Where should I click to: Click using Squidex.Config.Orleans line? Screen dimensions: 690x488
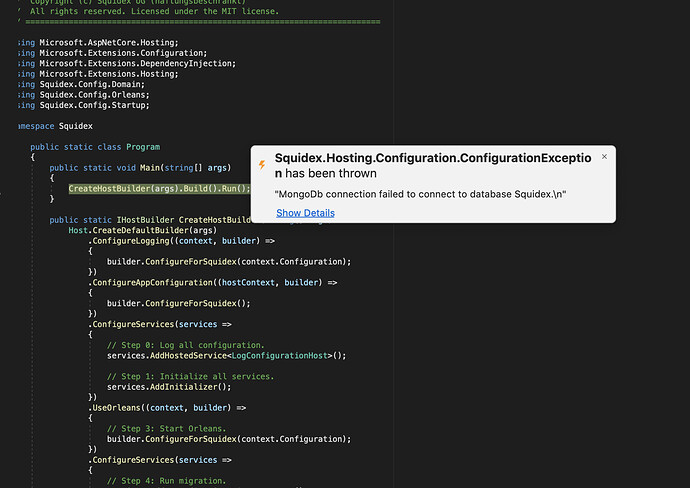coord(84,95)
